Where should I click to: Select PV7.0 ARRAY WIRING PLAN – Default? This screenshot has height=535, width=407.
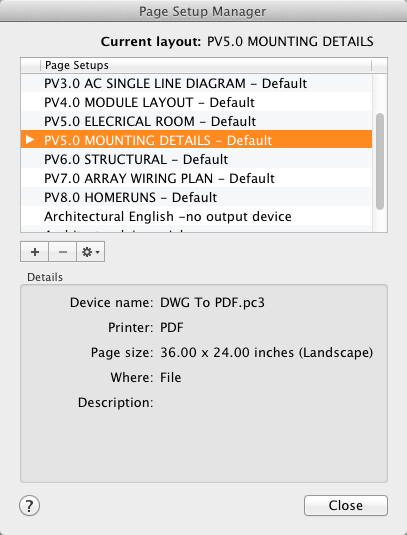(x=197, y=178)
